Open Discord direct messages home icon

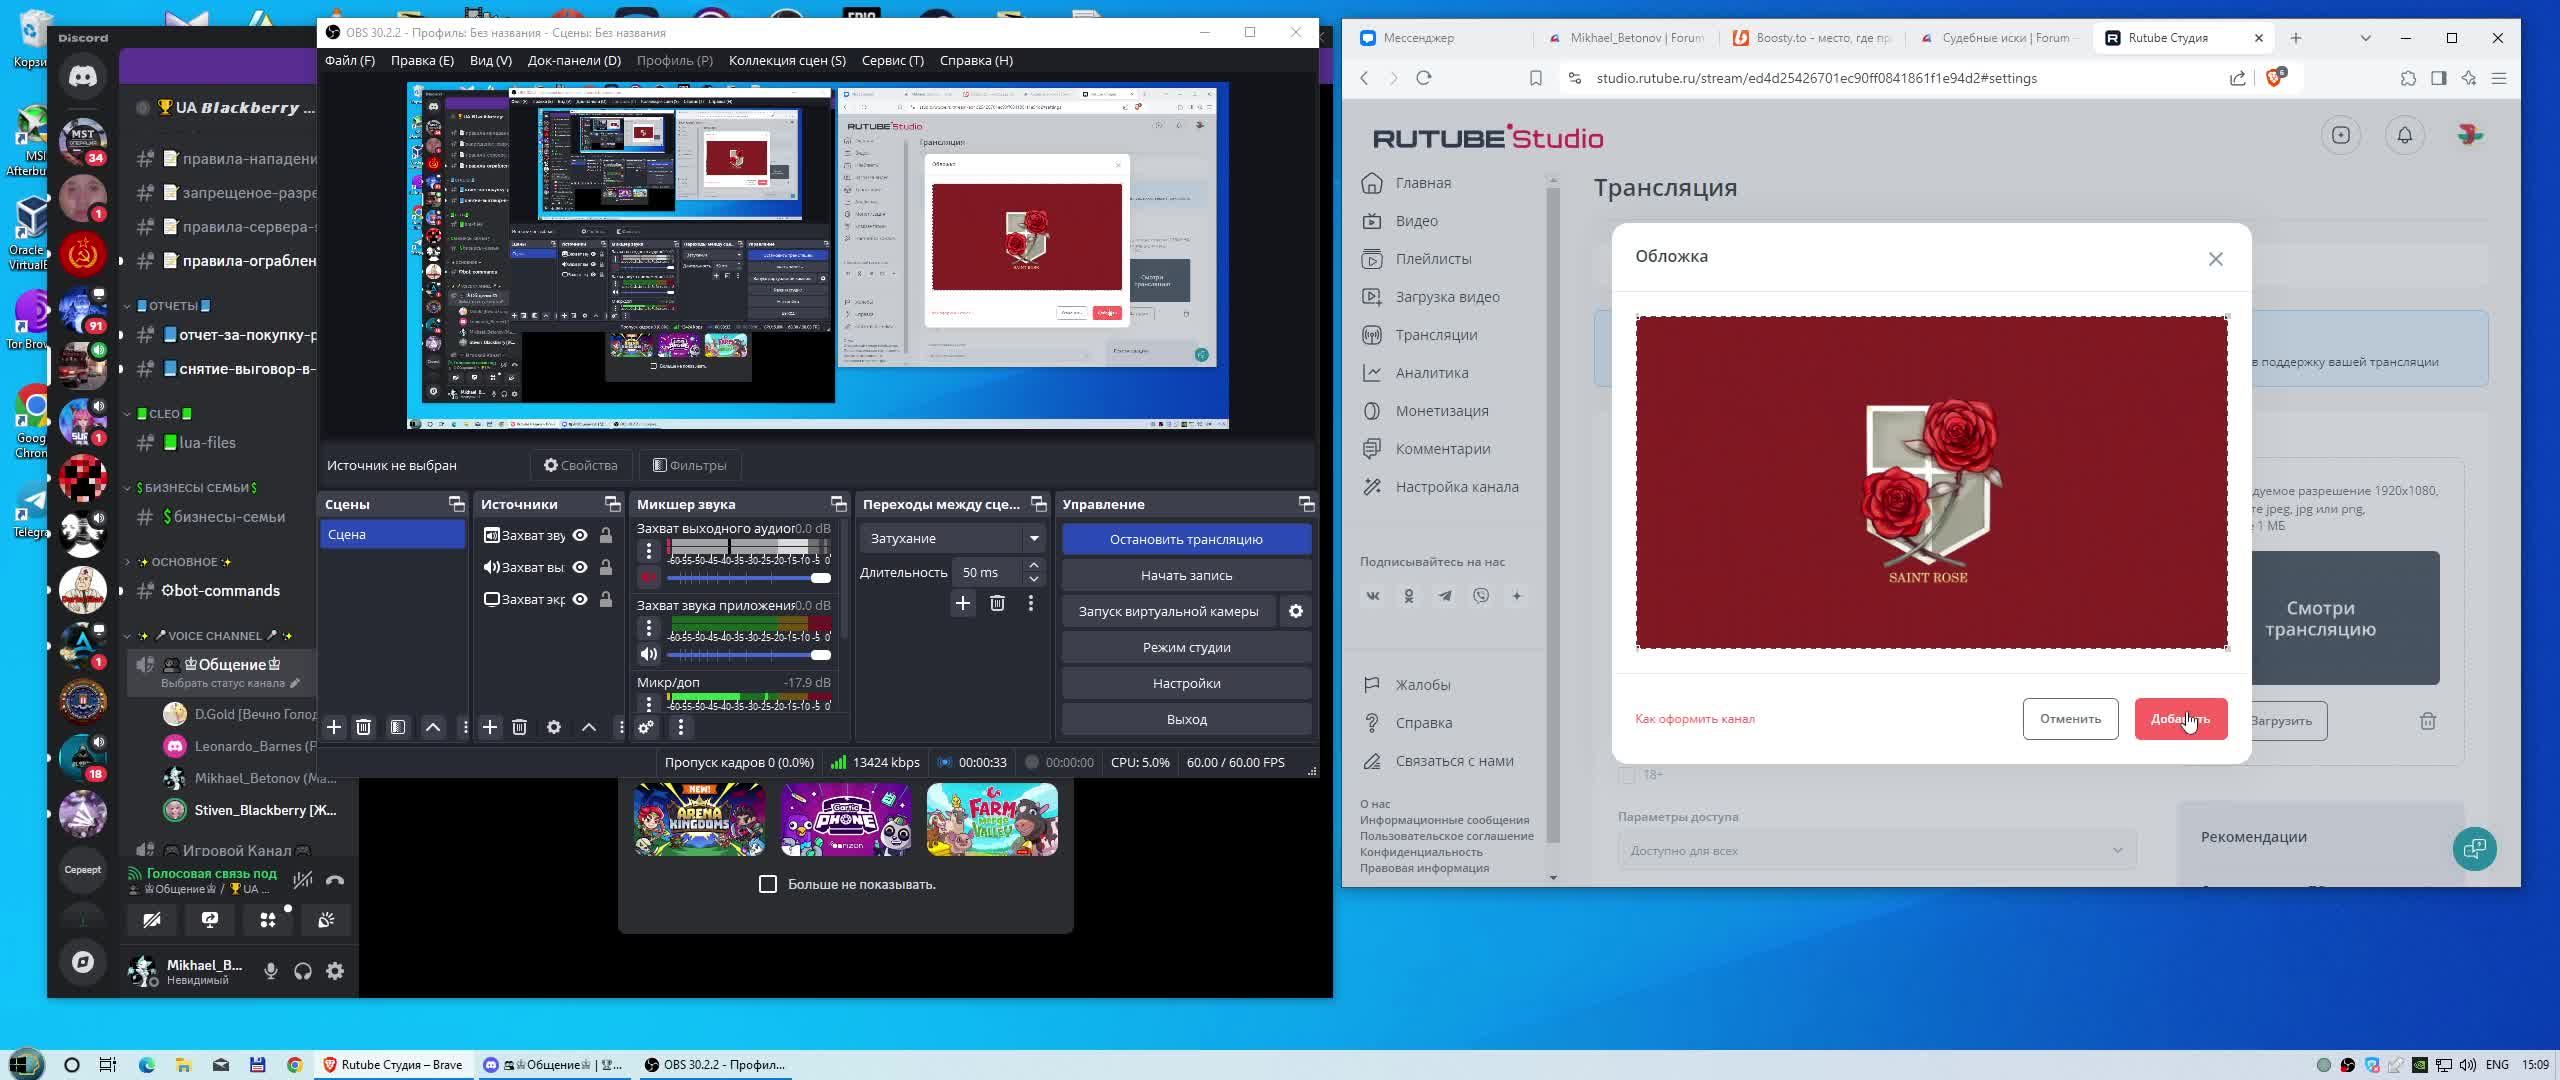(x=83, y=76)
